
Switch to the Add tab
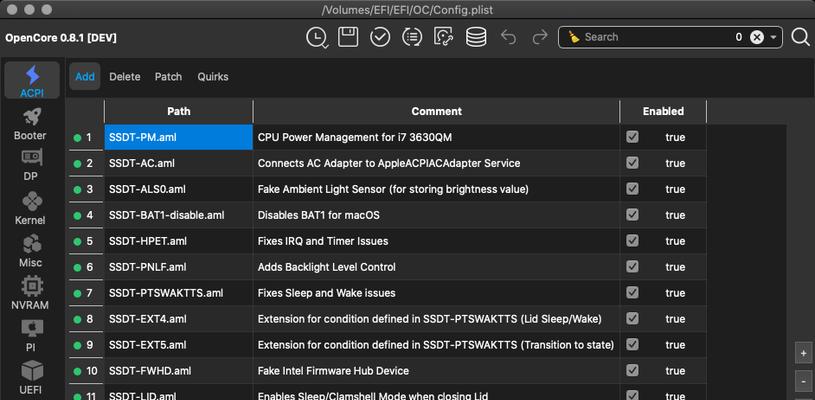click(x=85, y=76)
